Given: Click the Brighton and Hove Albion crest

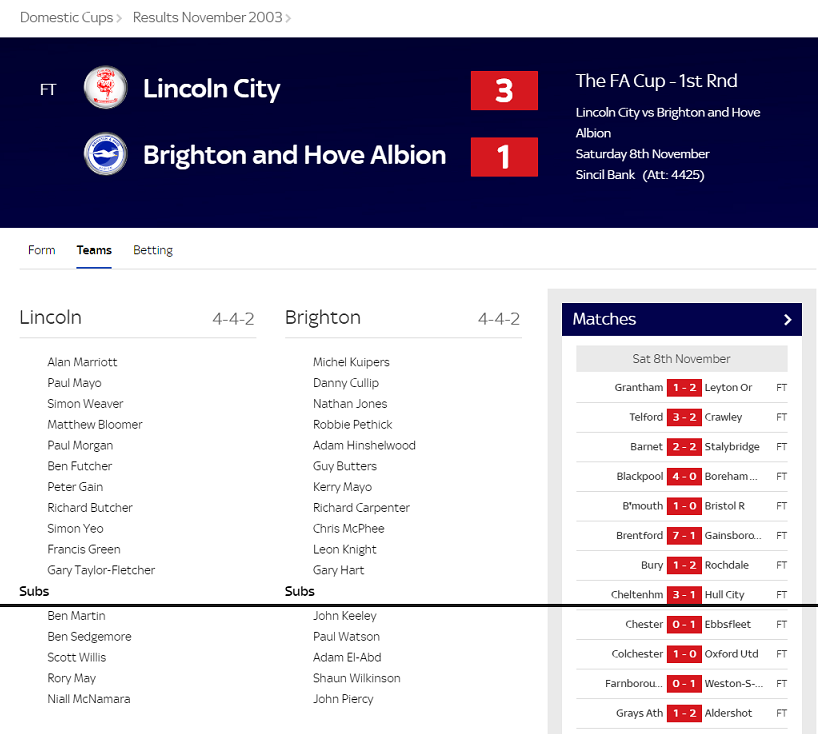Looking at the screenshot, I should 106,154.
